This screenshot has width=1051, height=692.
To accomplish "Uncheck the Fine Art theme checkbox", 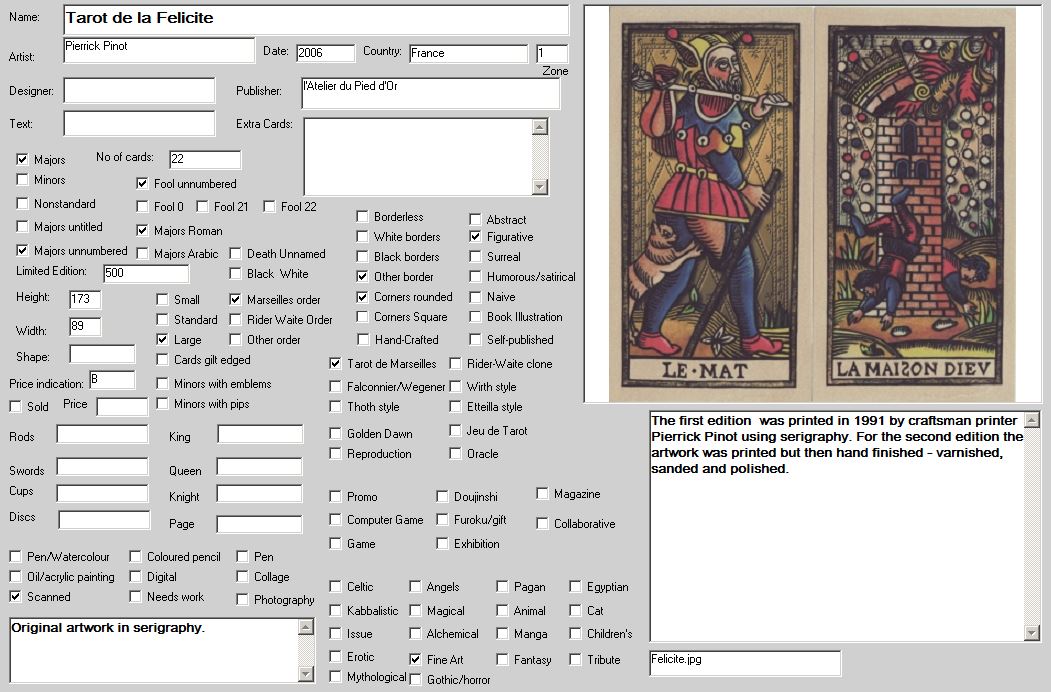I will coord(416,660).
